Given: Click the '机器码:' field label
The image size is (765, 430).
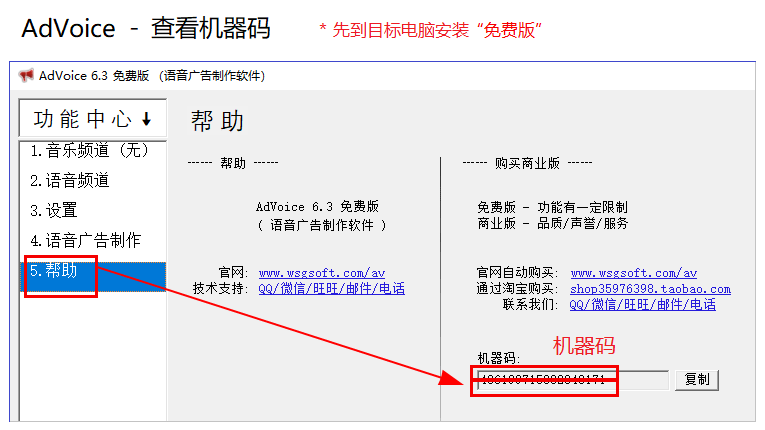Looking at the screenshot, I should [499, 358].
